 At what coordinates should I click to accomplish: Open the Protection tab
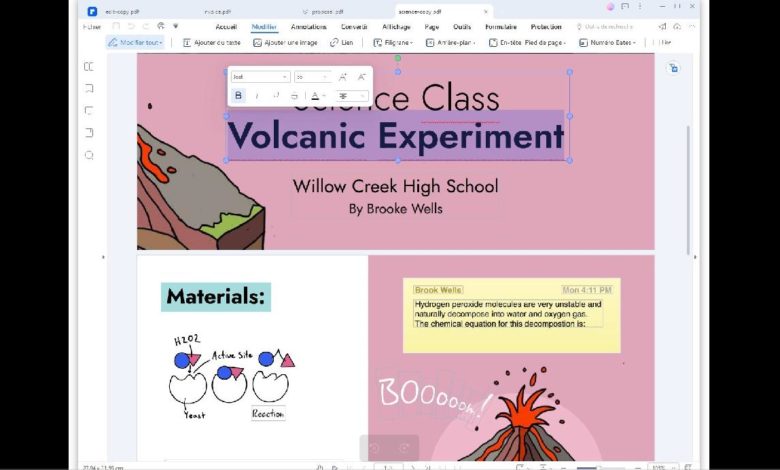coord(546,27)
